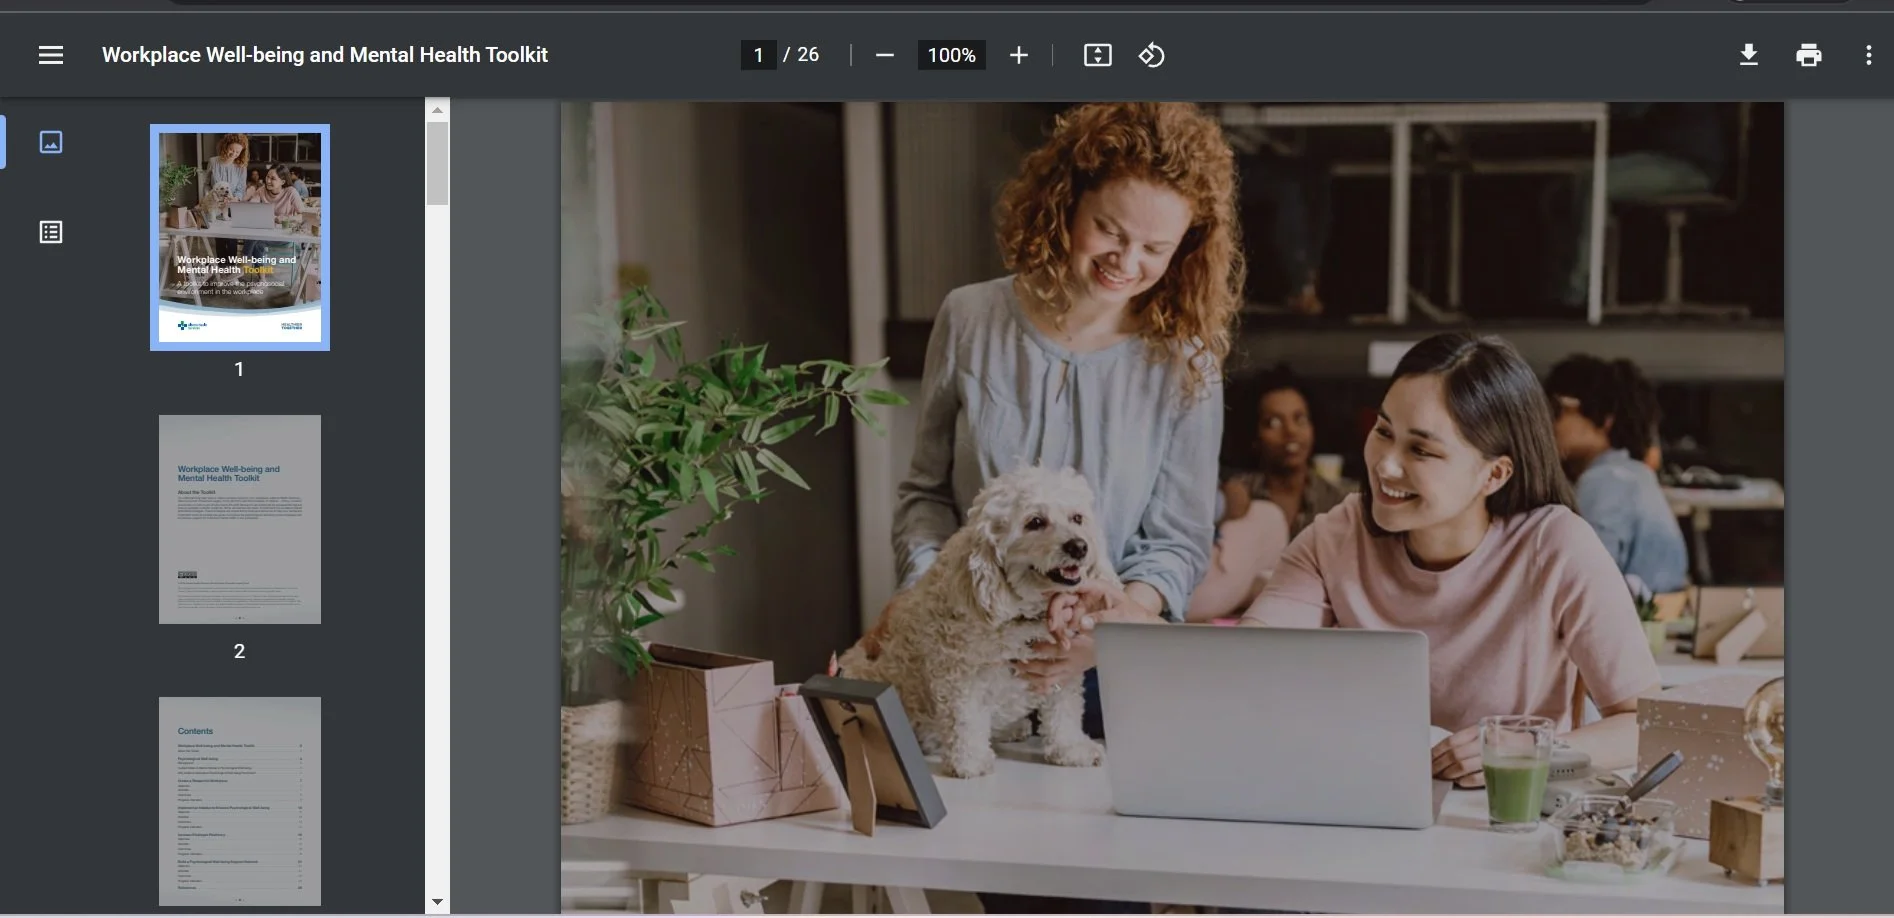Screen dimensions: 1894x918
Task: Click the 100% zoom level field
Action: click(x=951, y=55)
